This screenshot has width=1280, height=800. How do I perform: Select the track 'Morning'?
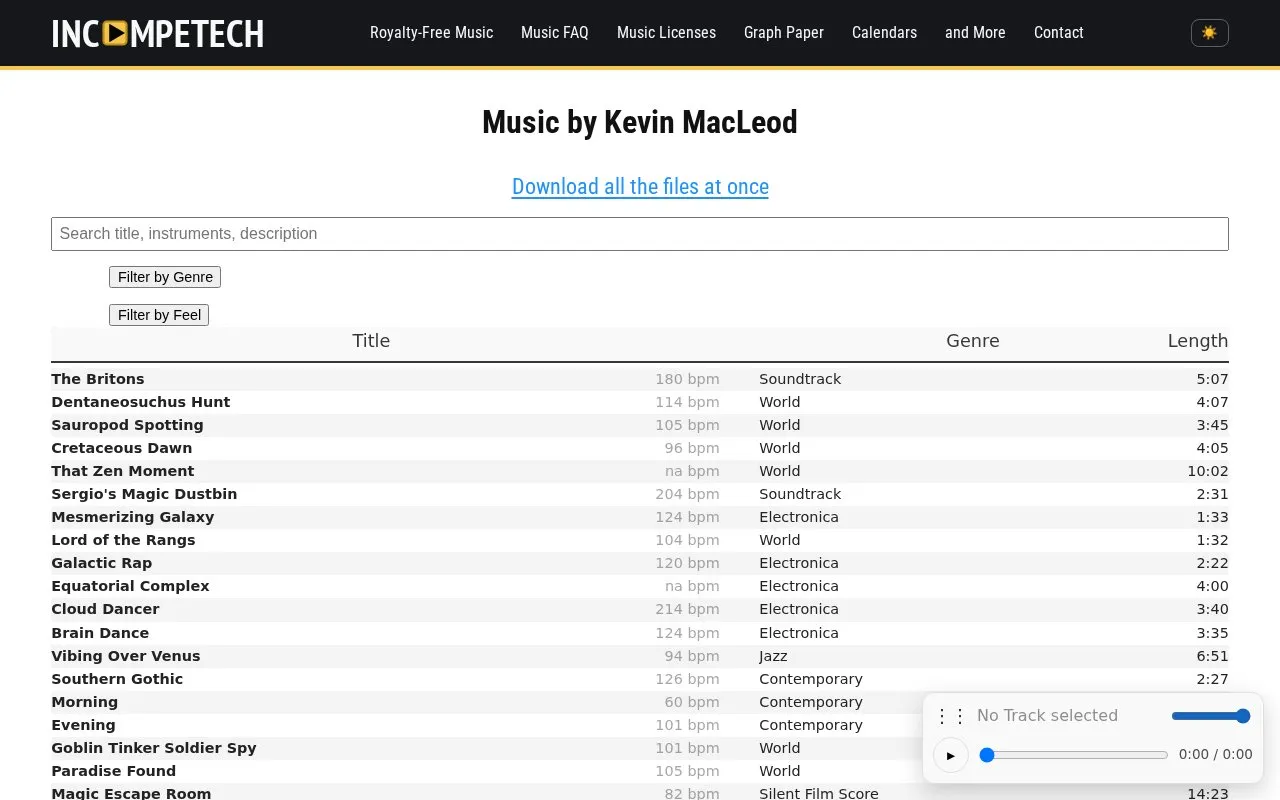[x=85, y=702]
